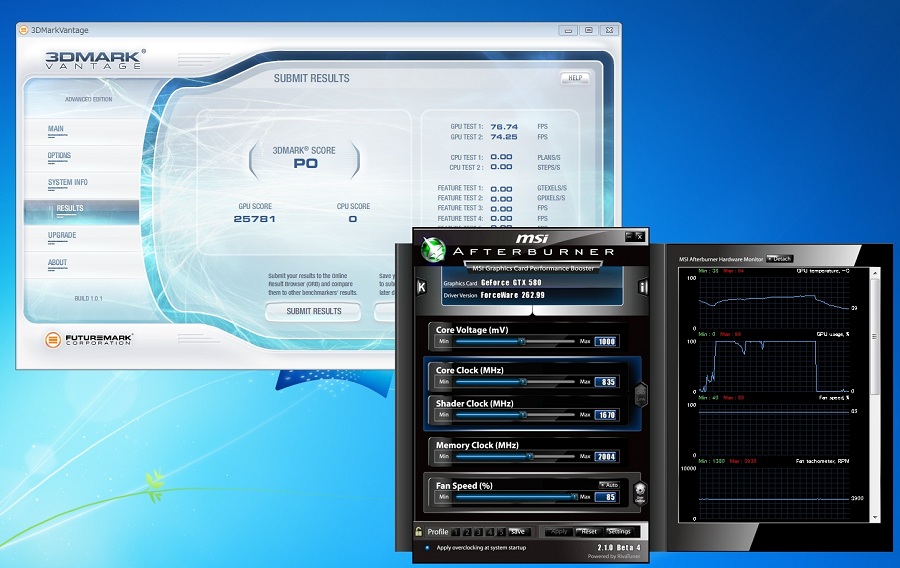
Task: Open the ABOUT tab in 3DMark Vantage
Action: point(57,263)
